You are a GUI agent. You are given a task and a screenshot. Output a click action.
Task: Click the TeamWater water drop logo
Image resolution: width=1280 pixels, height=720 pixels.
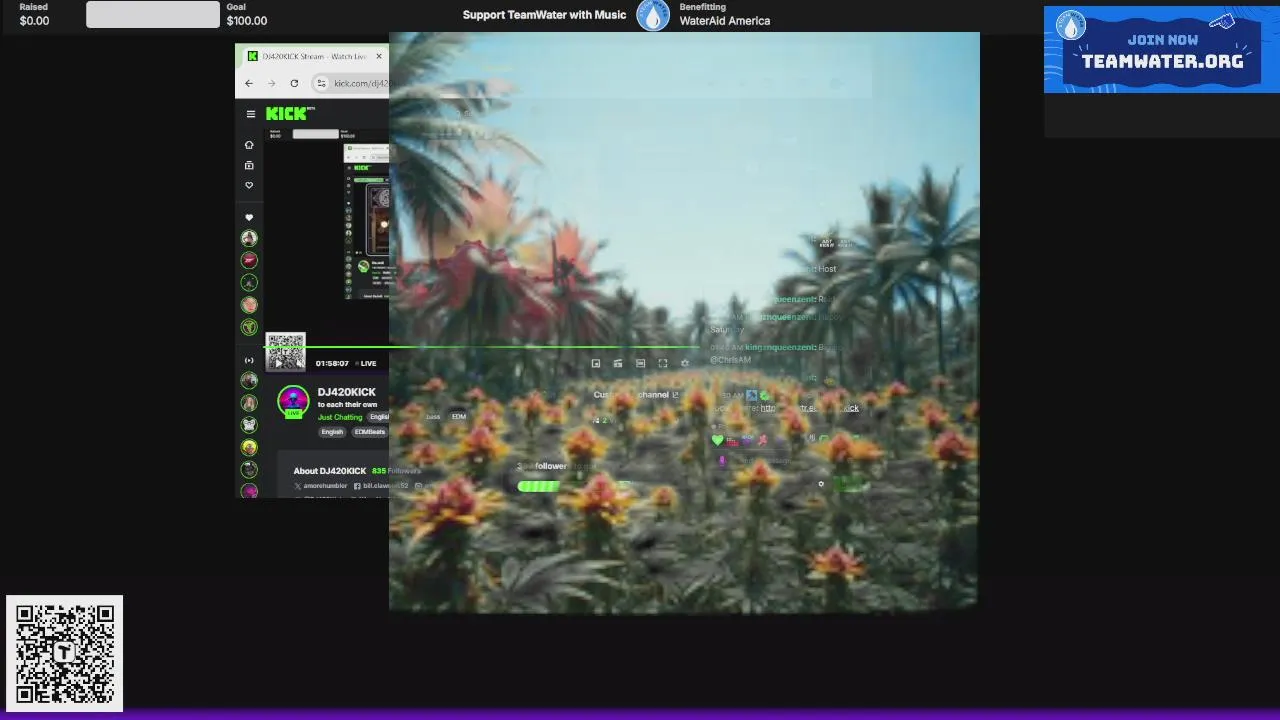[653, 15]
